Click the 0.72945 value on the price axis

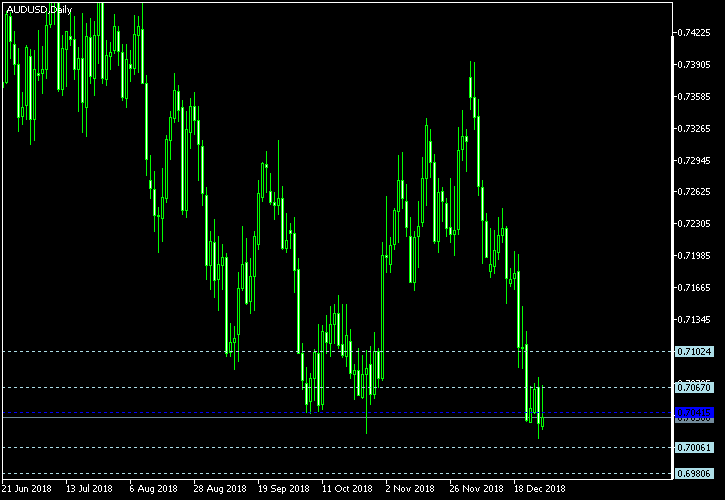tap(694, 160)
